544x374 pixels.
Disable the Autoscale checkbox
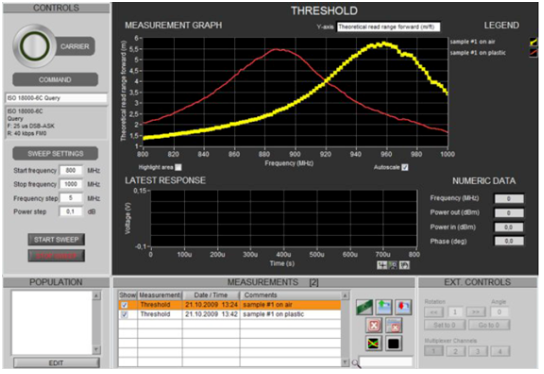pos(405,168)
